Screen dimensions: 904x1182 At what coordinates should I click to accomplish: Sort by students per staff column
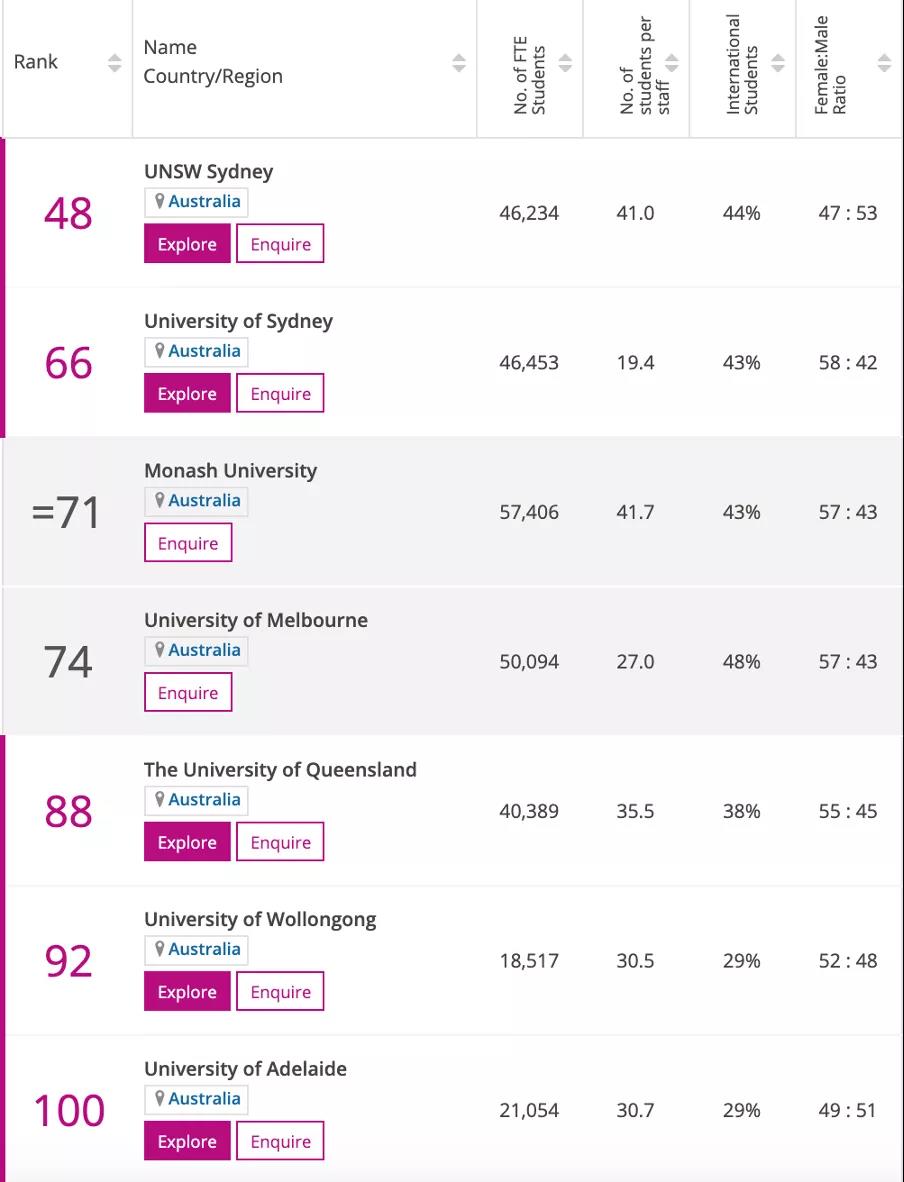(671, 64)
